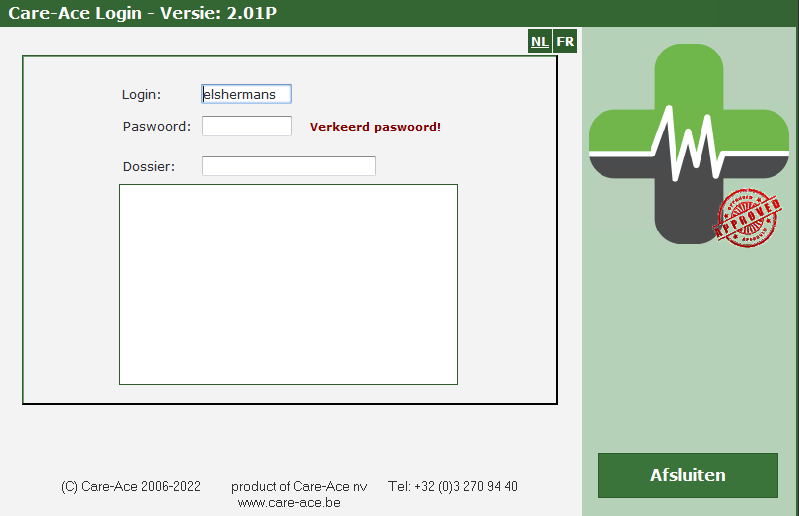Image resolution: width=799 pixels, height=516 pixels.
Task: Click the telephone number +32 (0)3 270 94 40
Action: [x=466, y=486]
